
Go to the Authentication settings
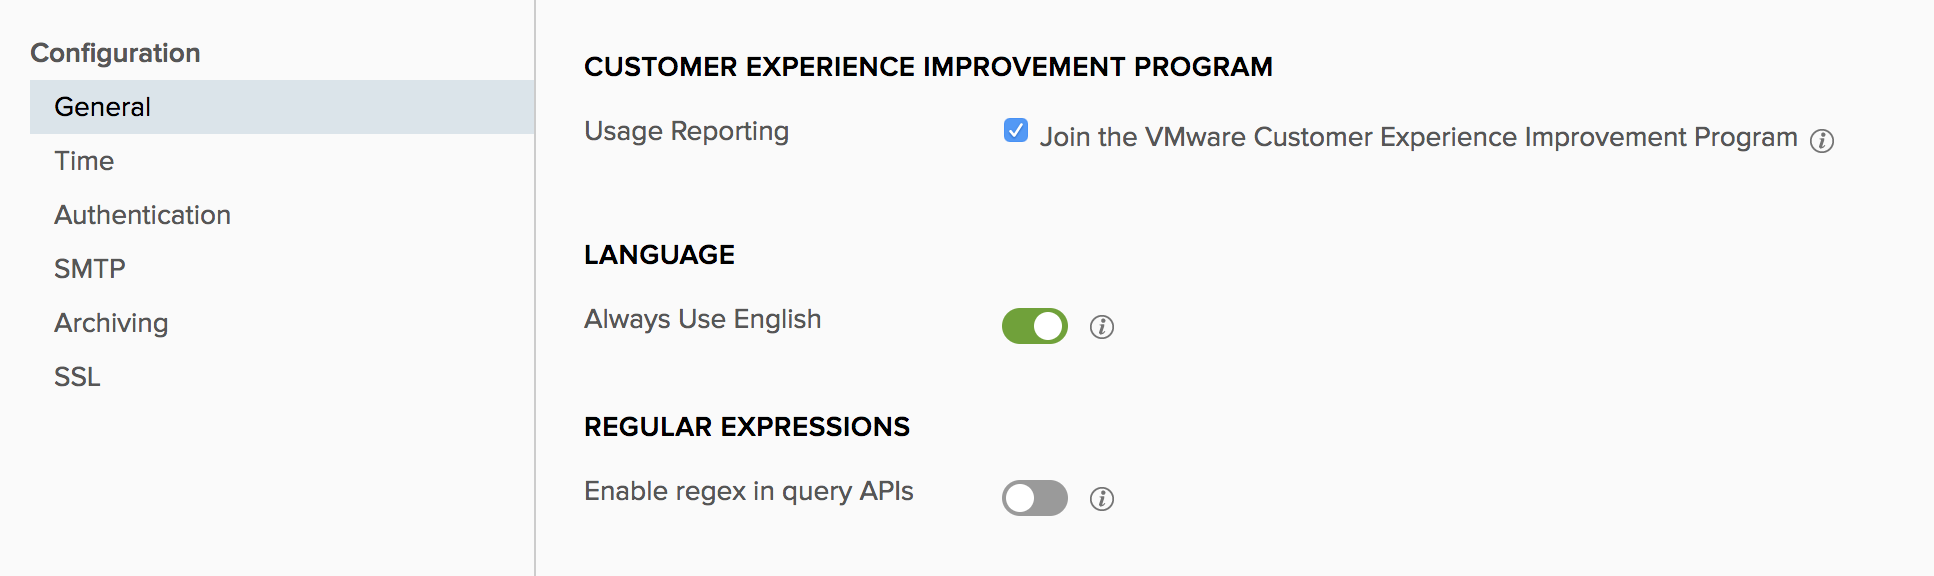click(x=142, y=215)
